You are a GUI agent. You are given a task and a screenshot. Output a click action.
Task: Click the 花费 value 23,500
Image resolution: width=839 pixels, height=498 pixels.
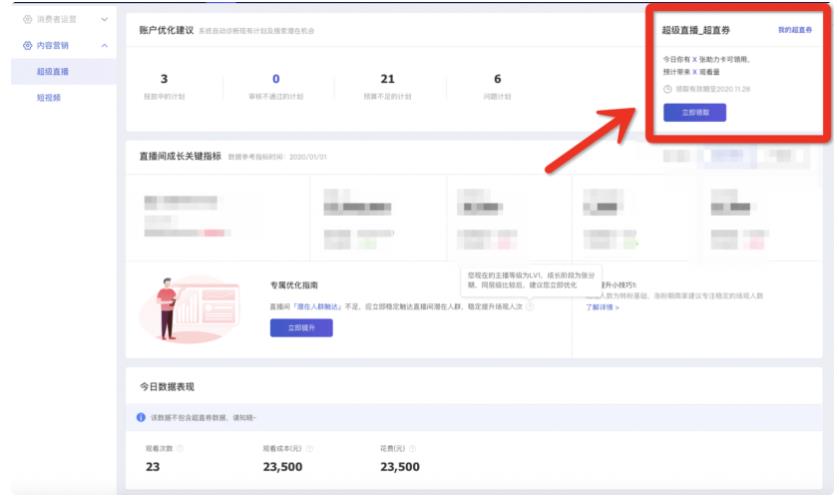click(x=400, y=467)
